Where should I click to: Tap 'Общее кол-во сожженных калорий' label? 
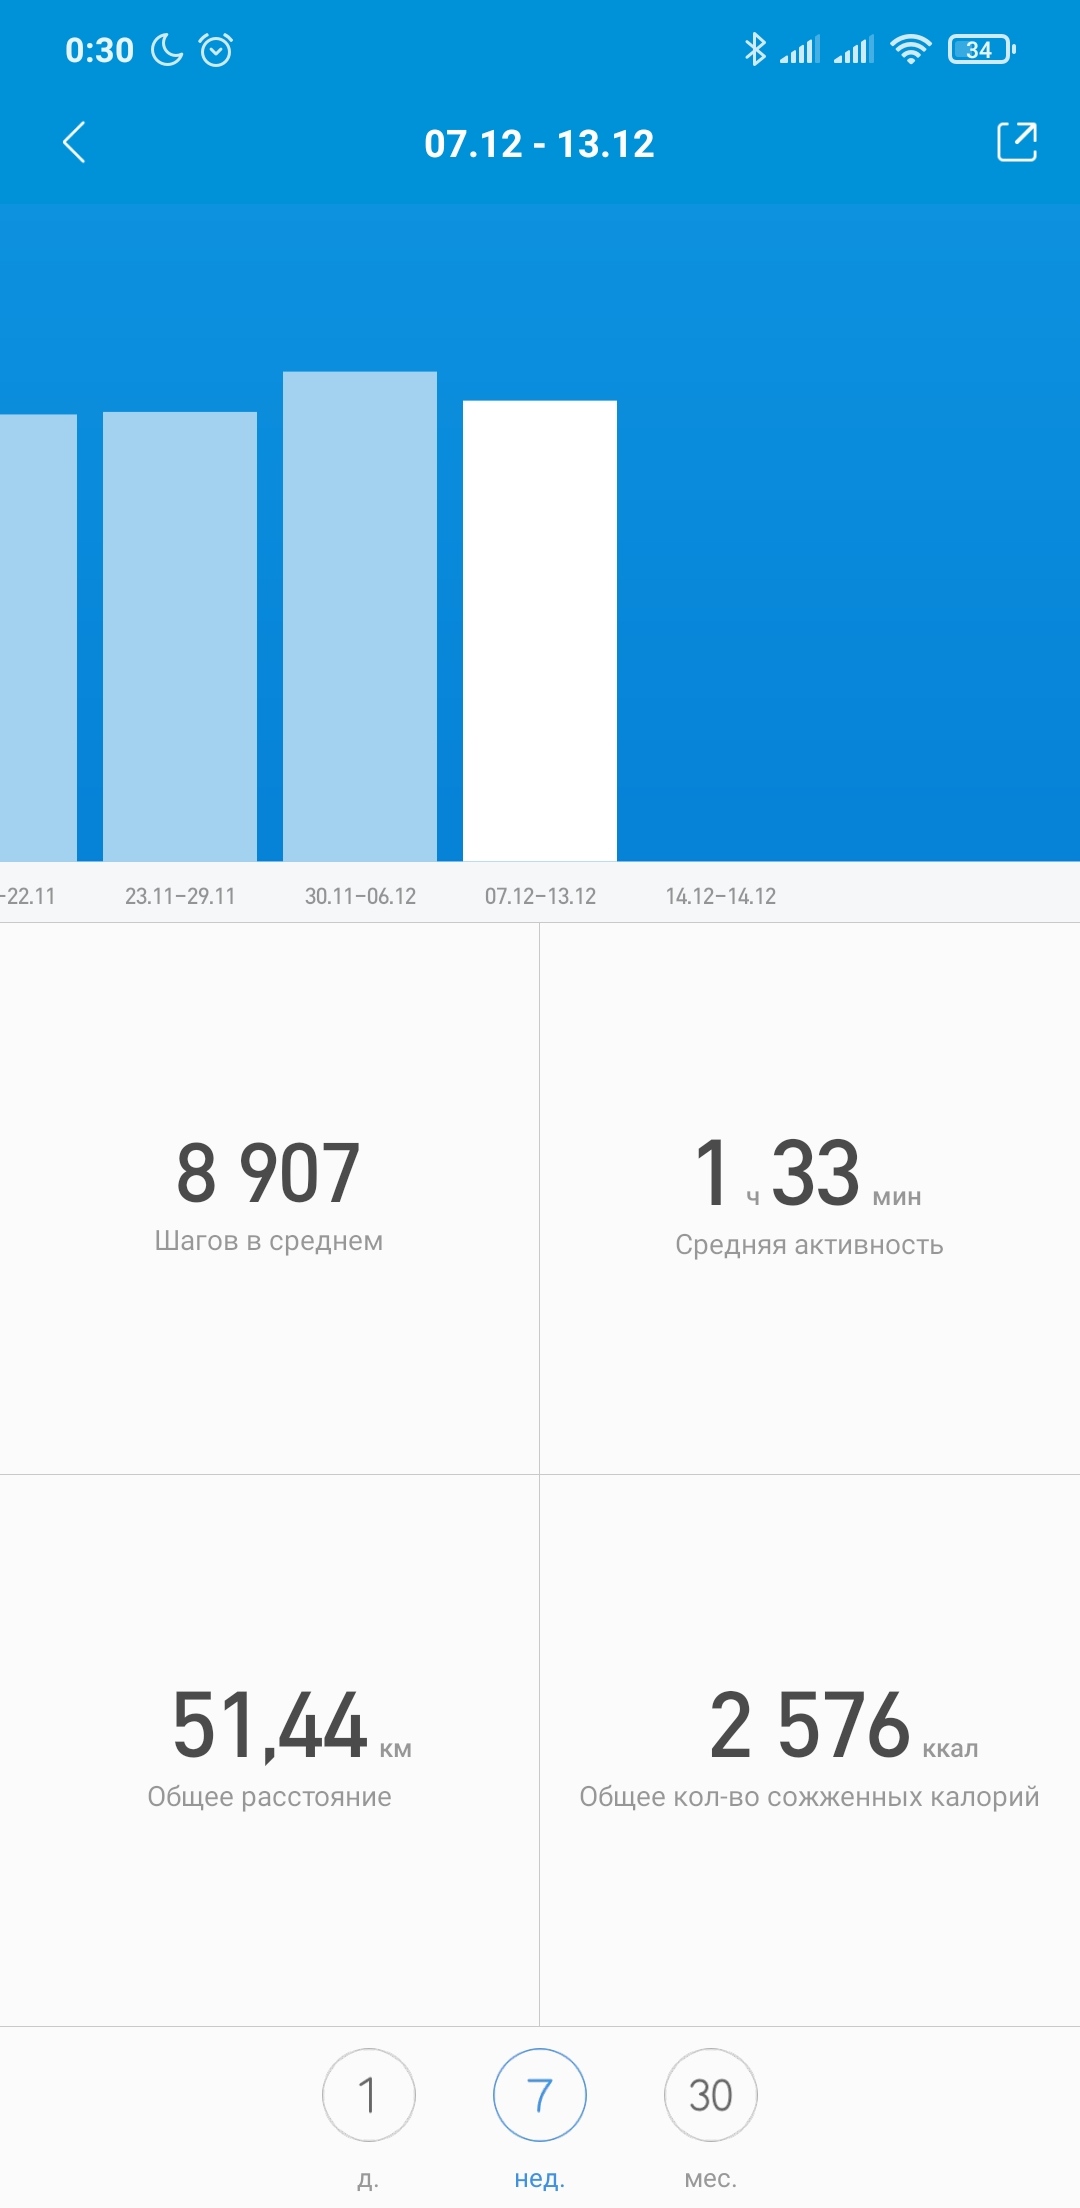click(x=810, y=1797)
